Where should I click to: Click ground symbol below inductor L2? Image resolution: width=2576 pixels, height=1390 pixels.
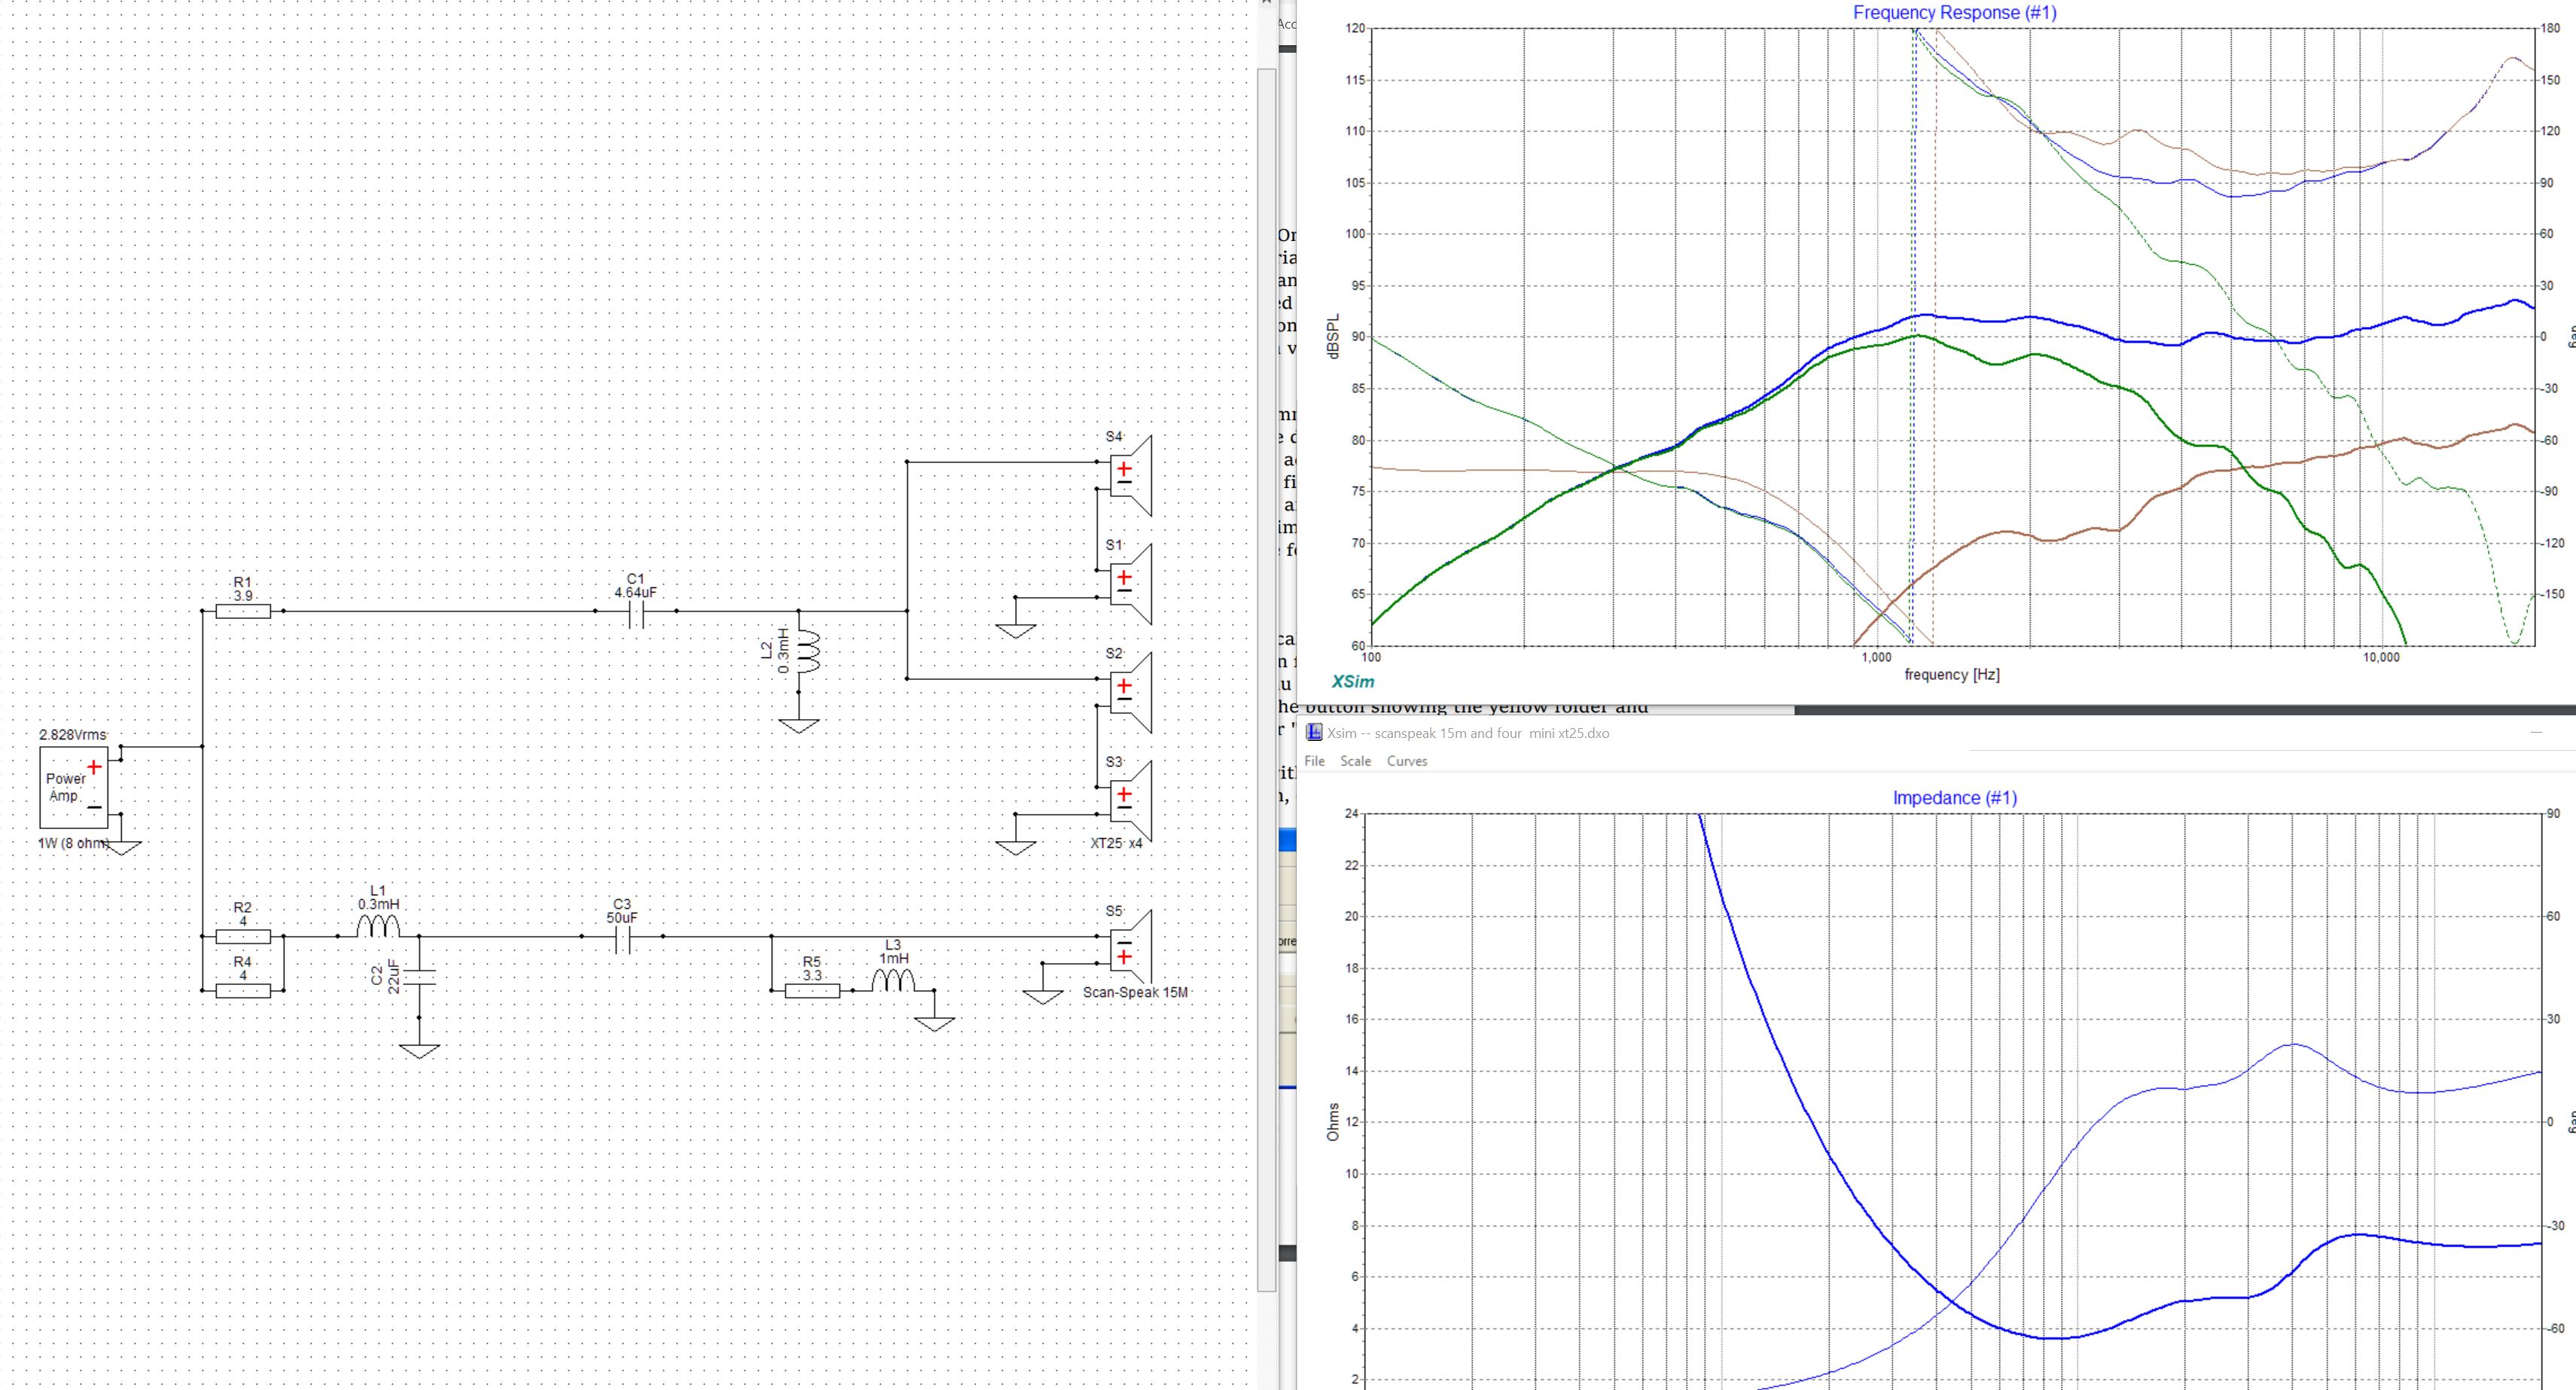pos(798,725)
